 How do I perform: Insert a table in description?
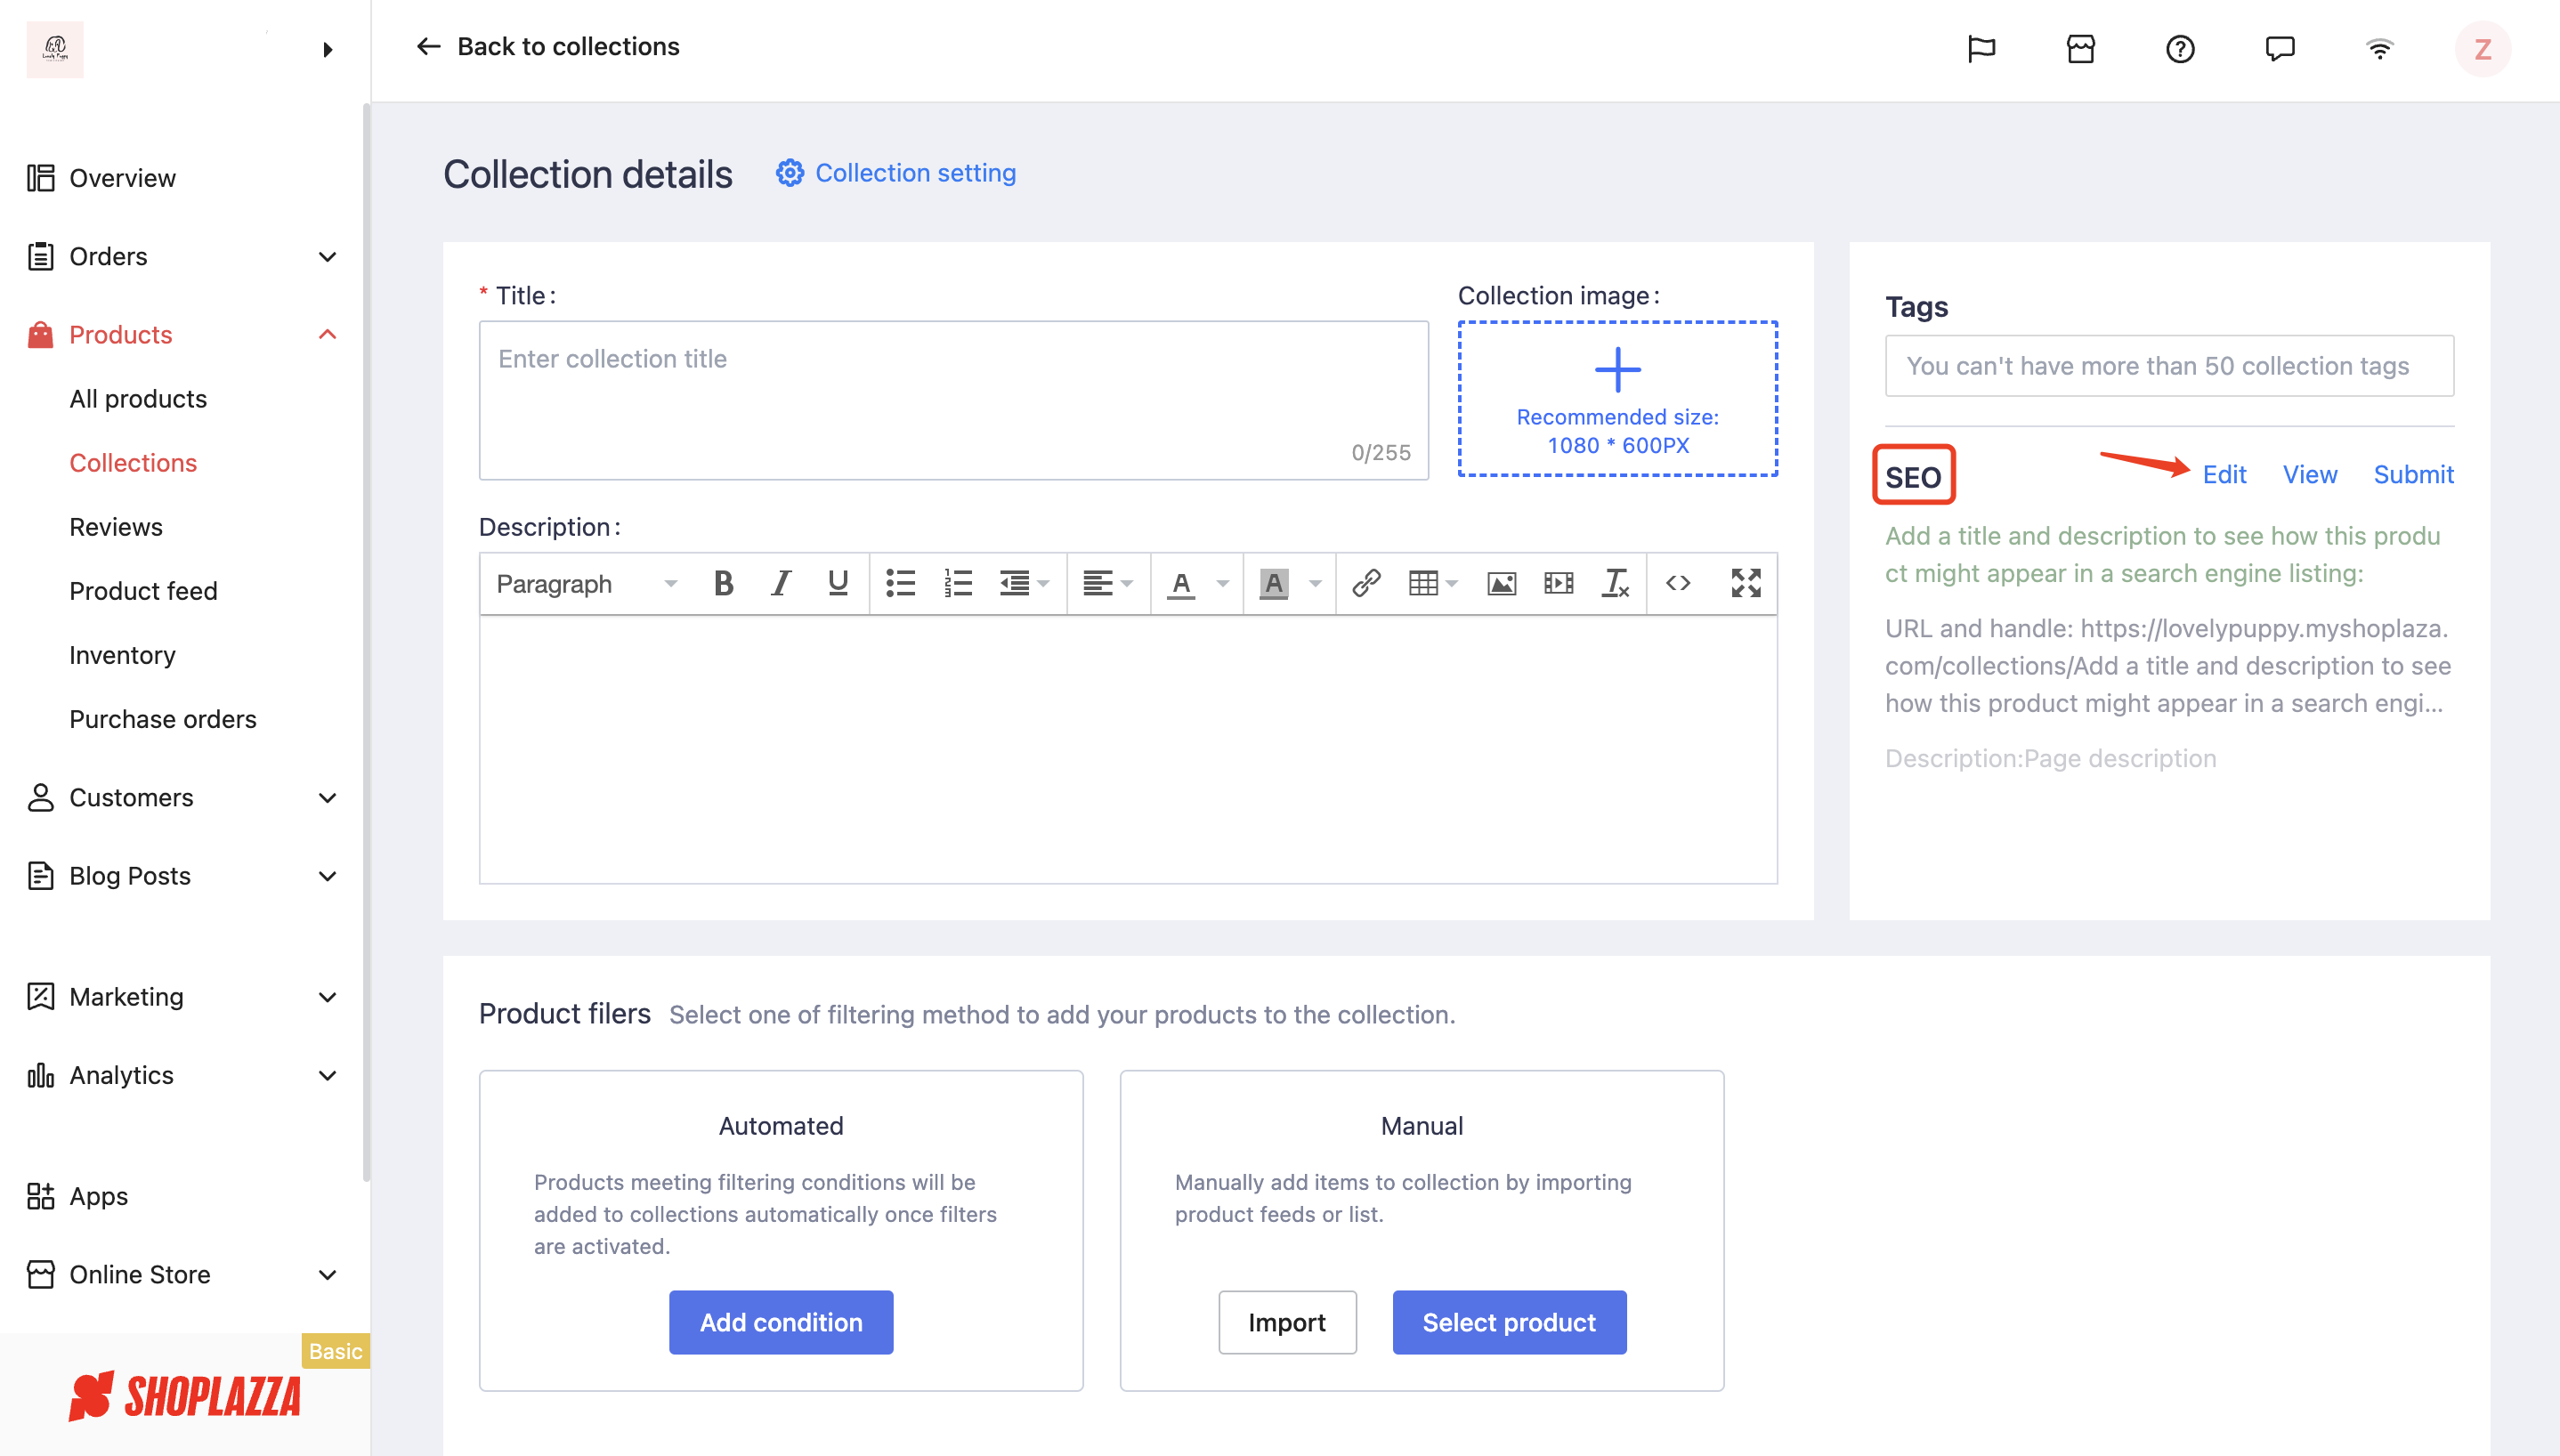coord(1432,583)
